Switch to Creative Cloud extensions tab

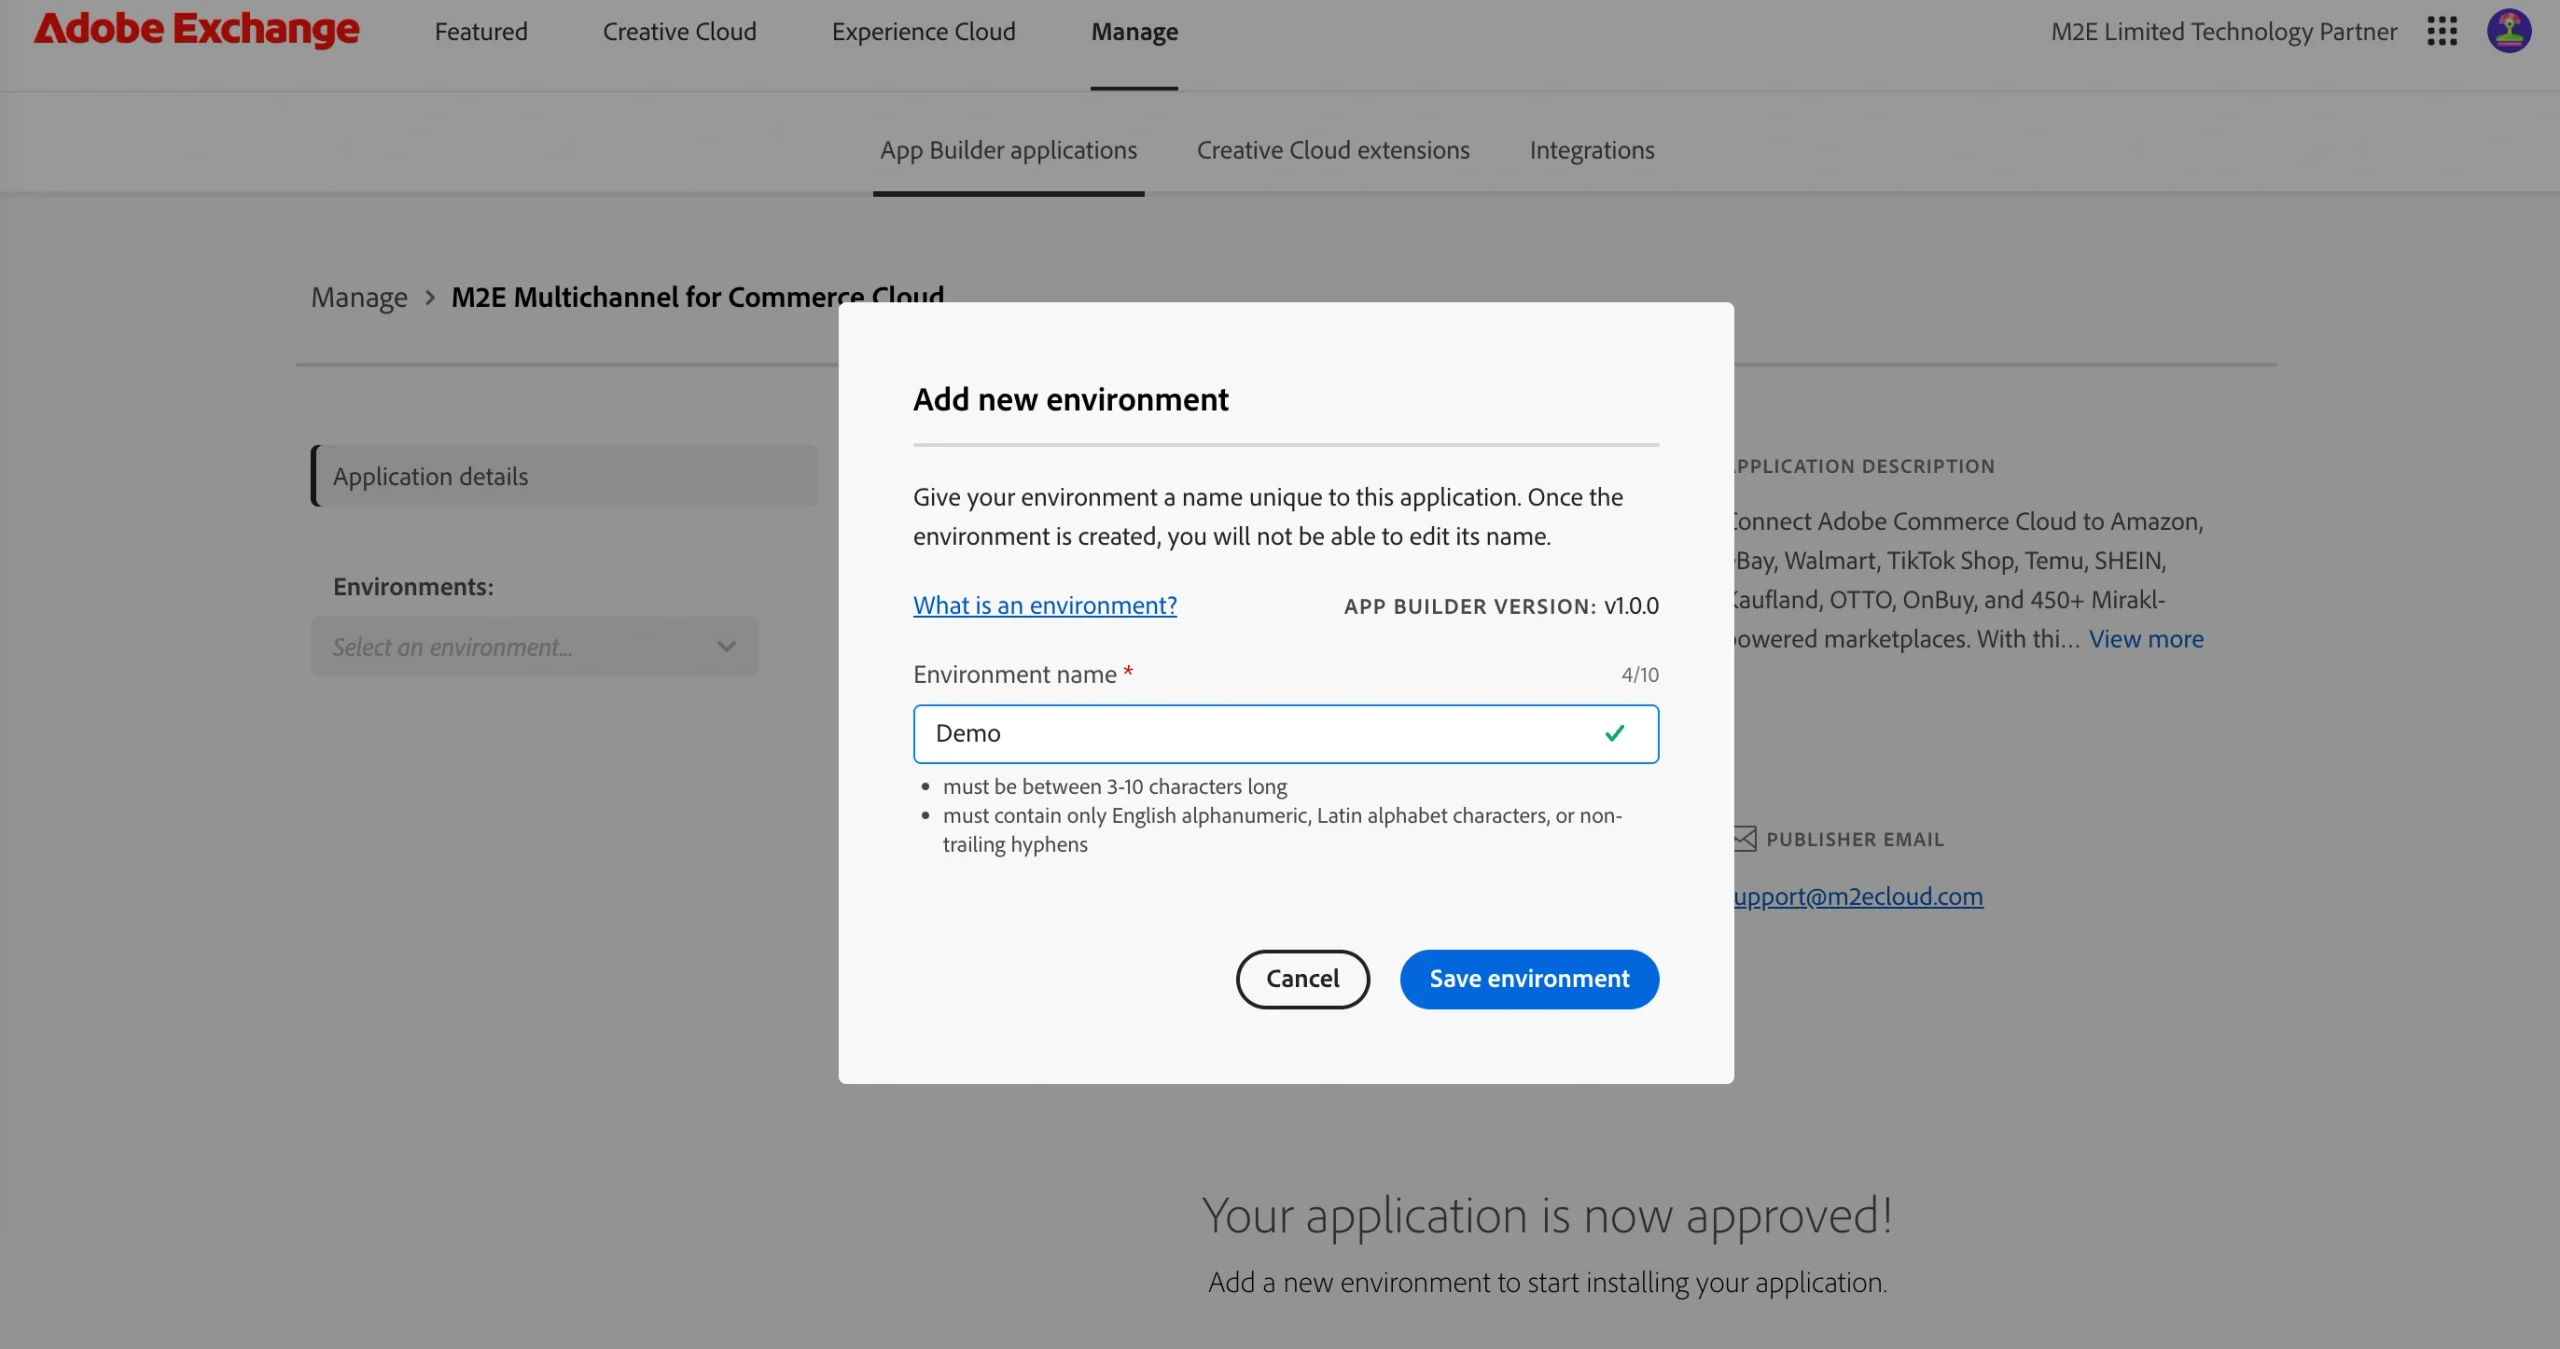(x=1333, y=150)
